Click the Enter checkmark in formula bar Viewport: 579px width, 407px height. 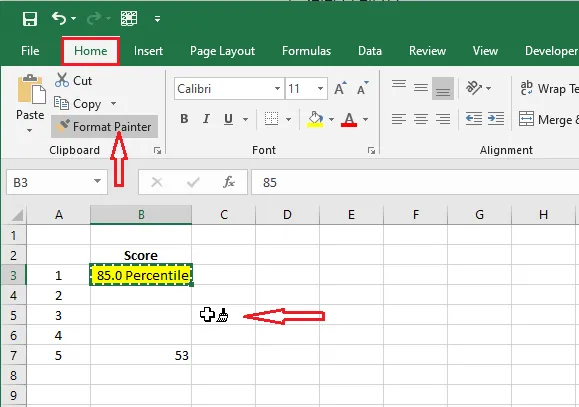[193, 182]
